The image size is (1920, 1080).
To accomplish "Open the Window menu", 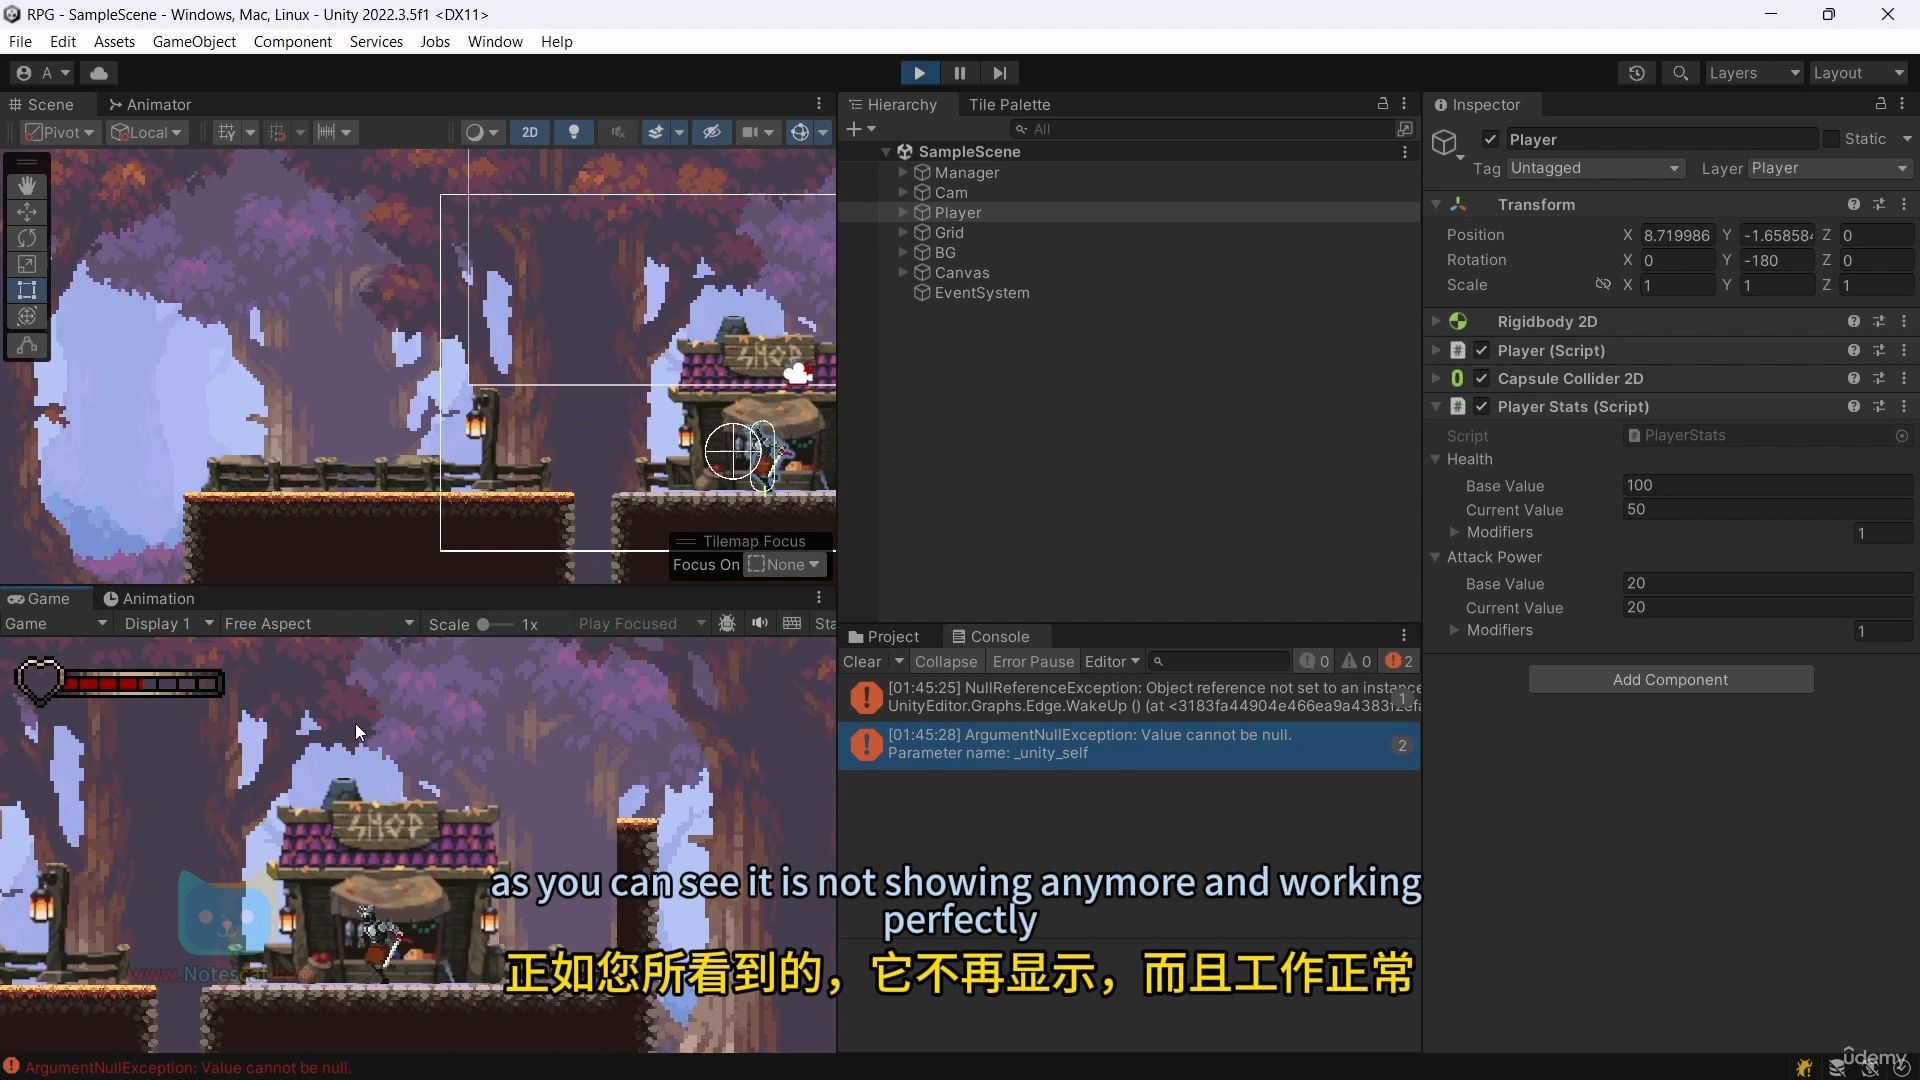I will (495, 41).
